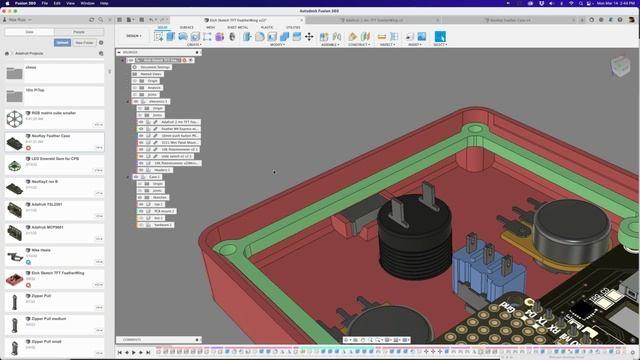
Task: Click the Upload button
Action: 62,42
